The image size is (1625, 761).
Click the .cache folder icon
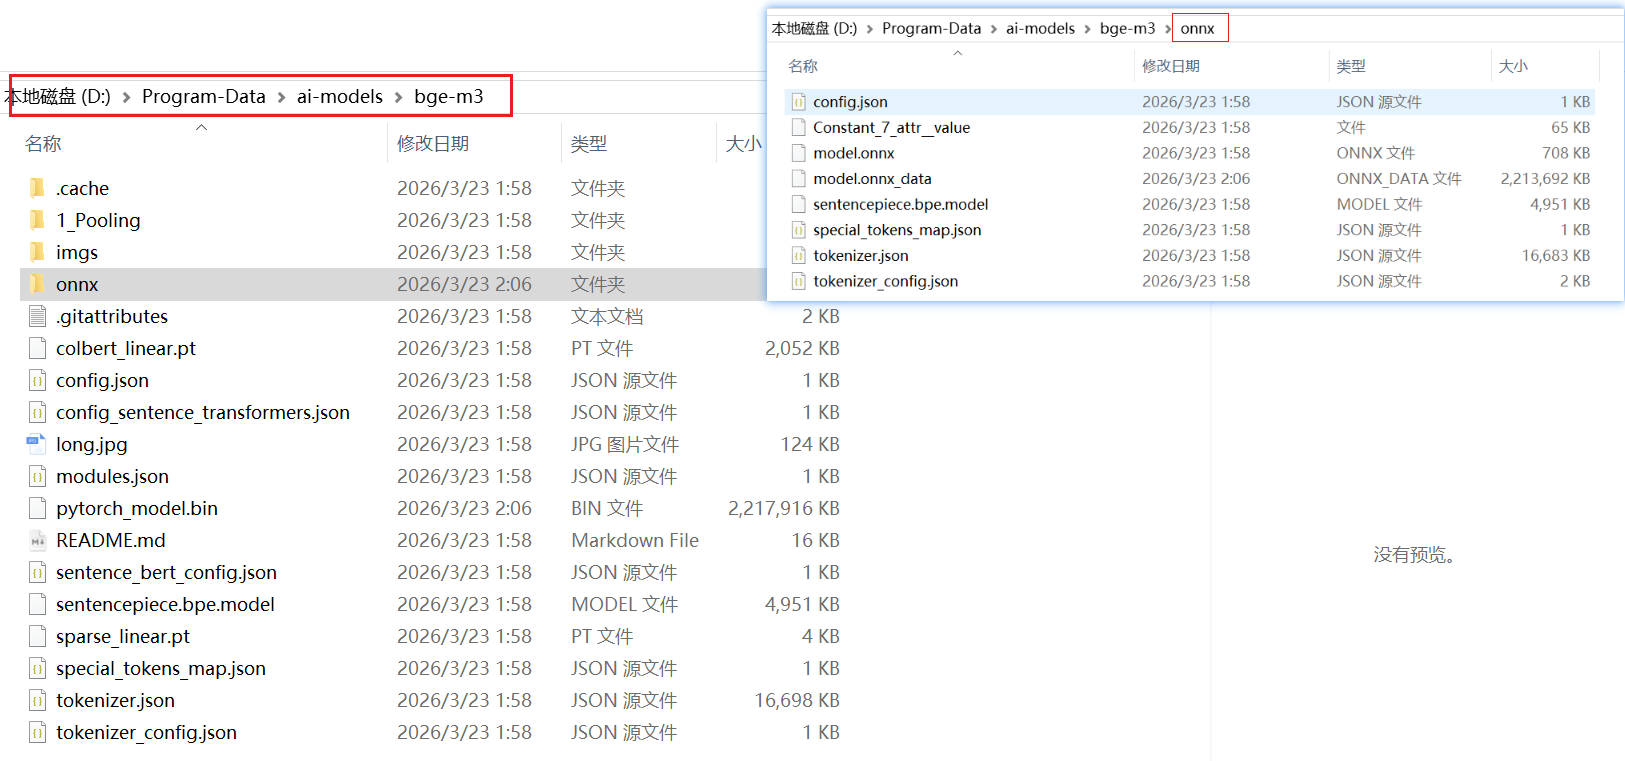pos(37,188)
